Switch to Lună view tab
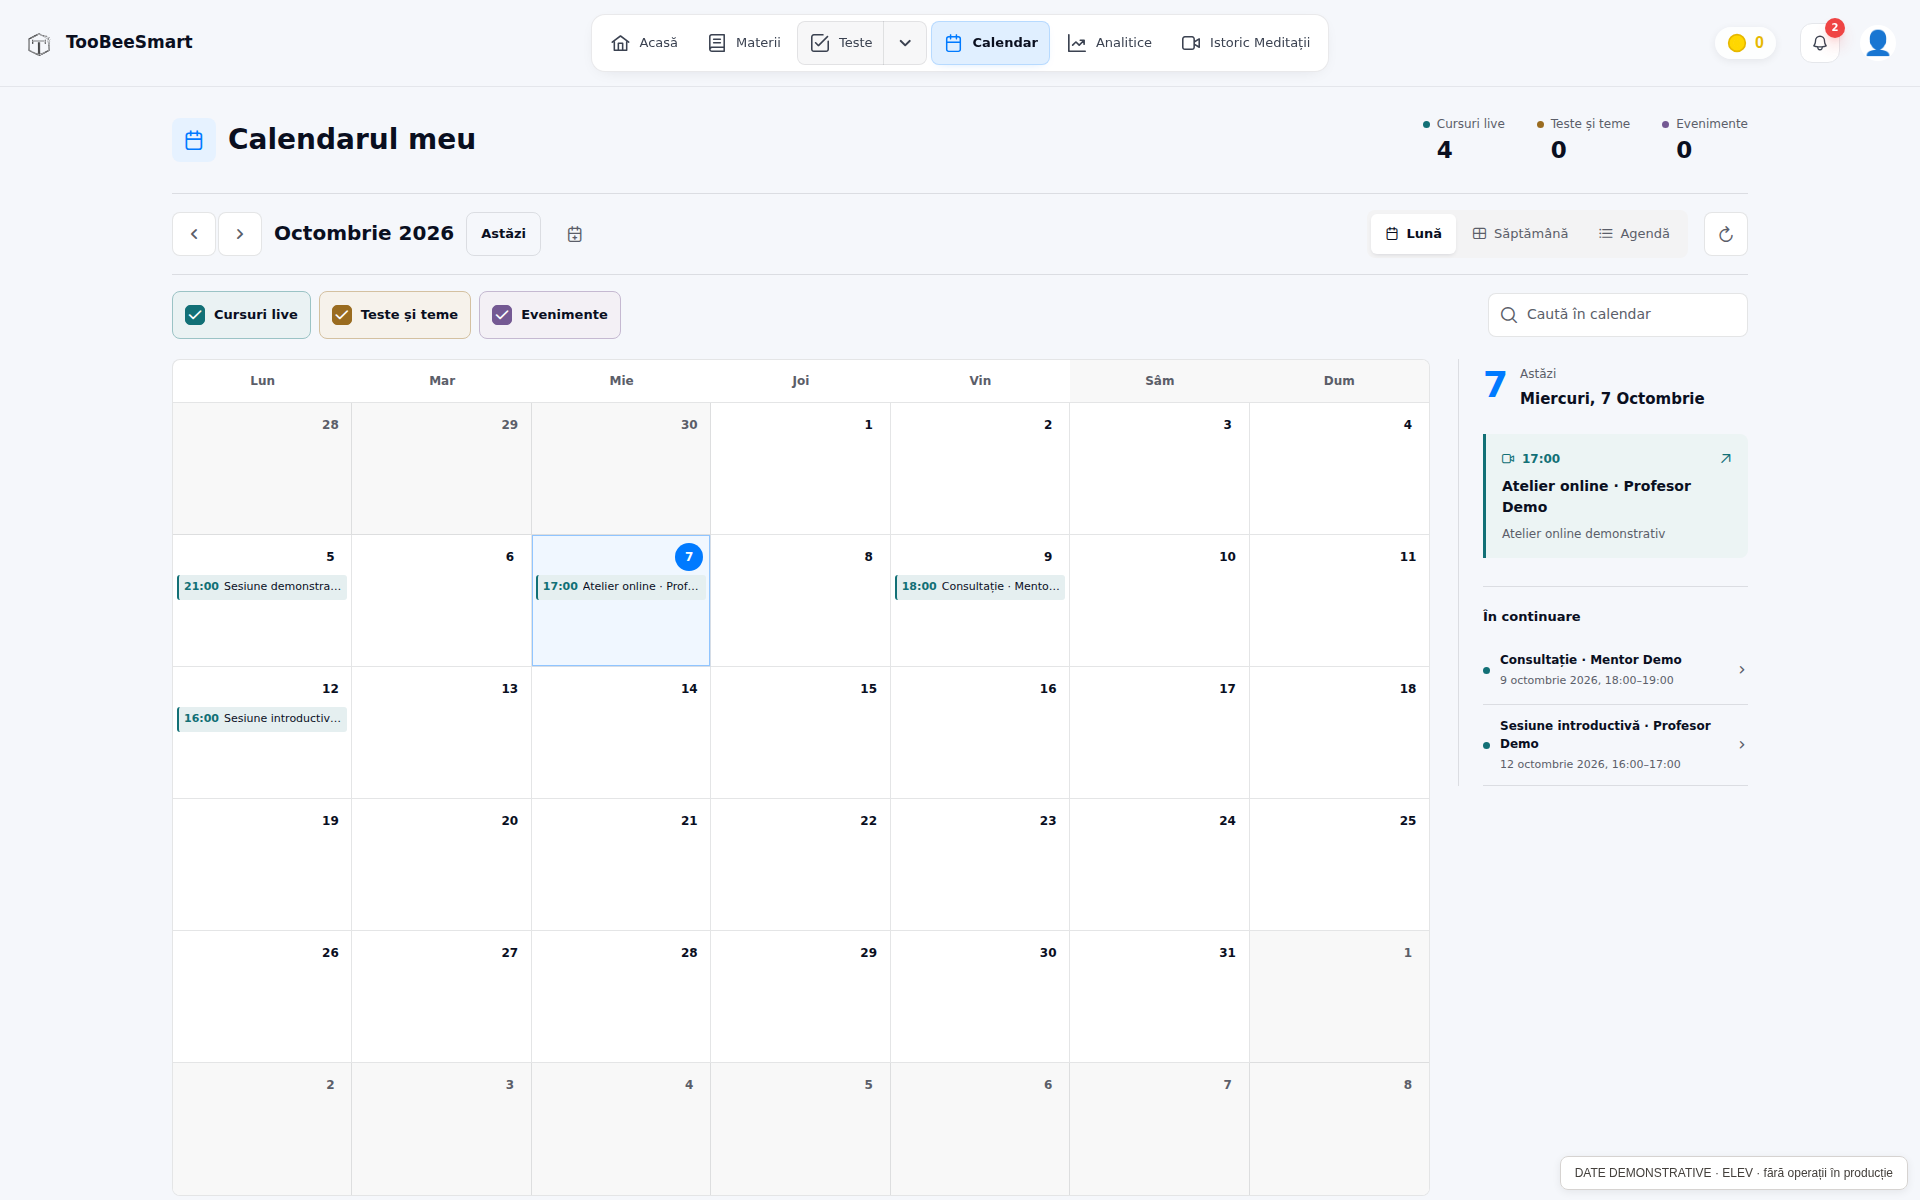 [1414, 234]
